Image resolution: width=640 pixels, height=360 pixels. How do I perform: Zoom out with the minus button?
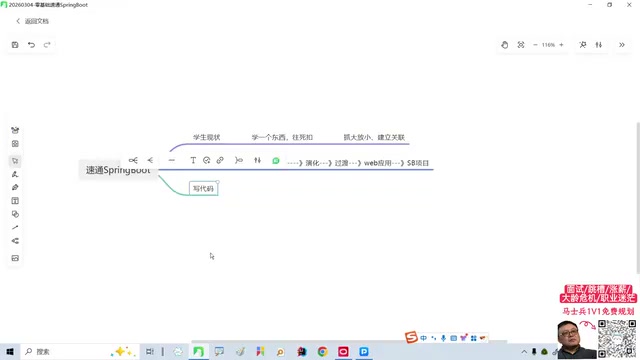click(x=535, y=45)
